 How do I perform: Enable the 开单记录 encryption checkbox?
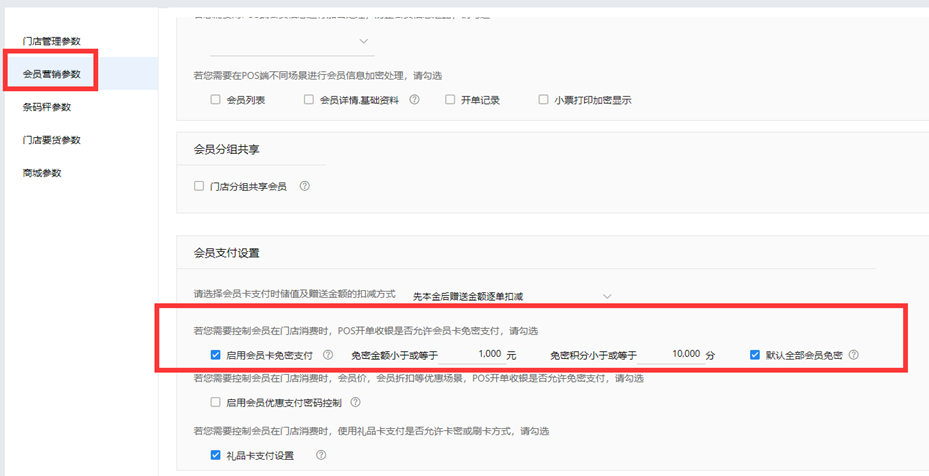click(x=451, y=100)
